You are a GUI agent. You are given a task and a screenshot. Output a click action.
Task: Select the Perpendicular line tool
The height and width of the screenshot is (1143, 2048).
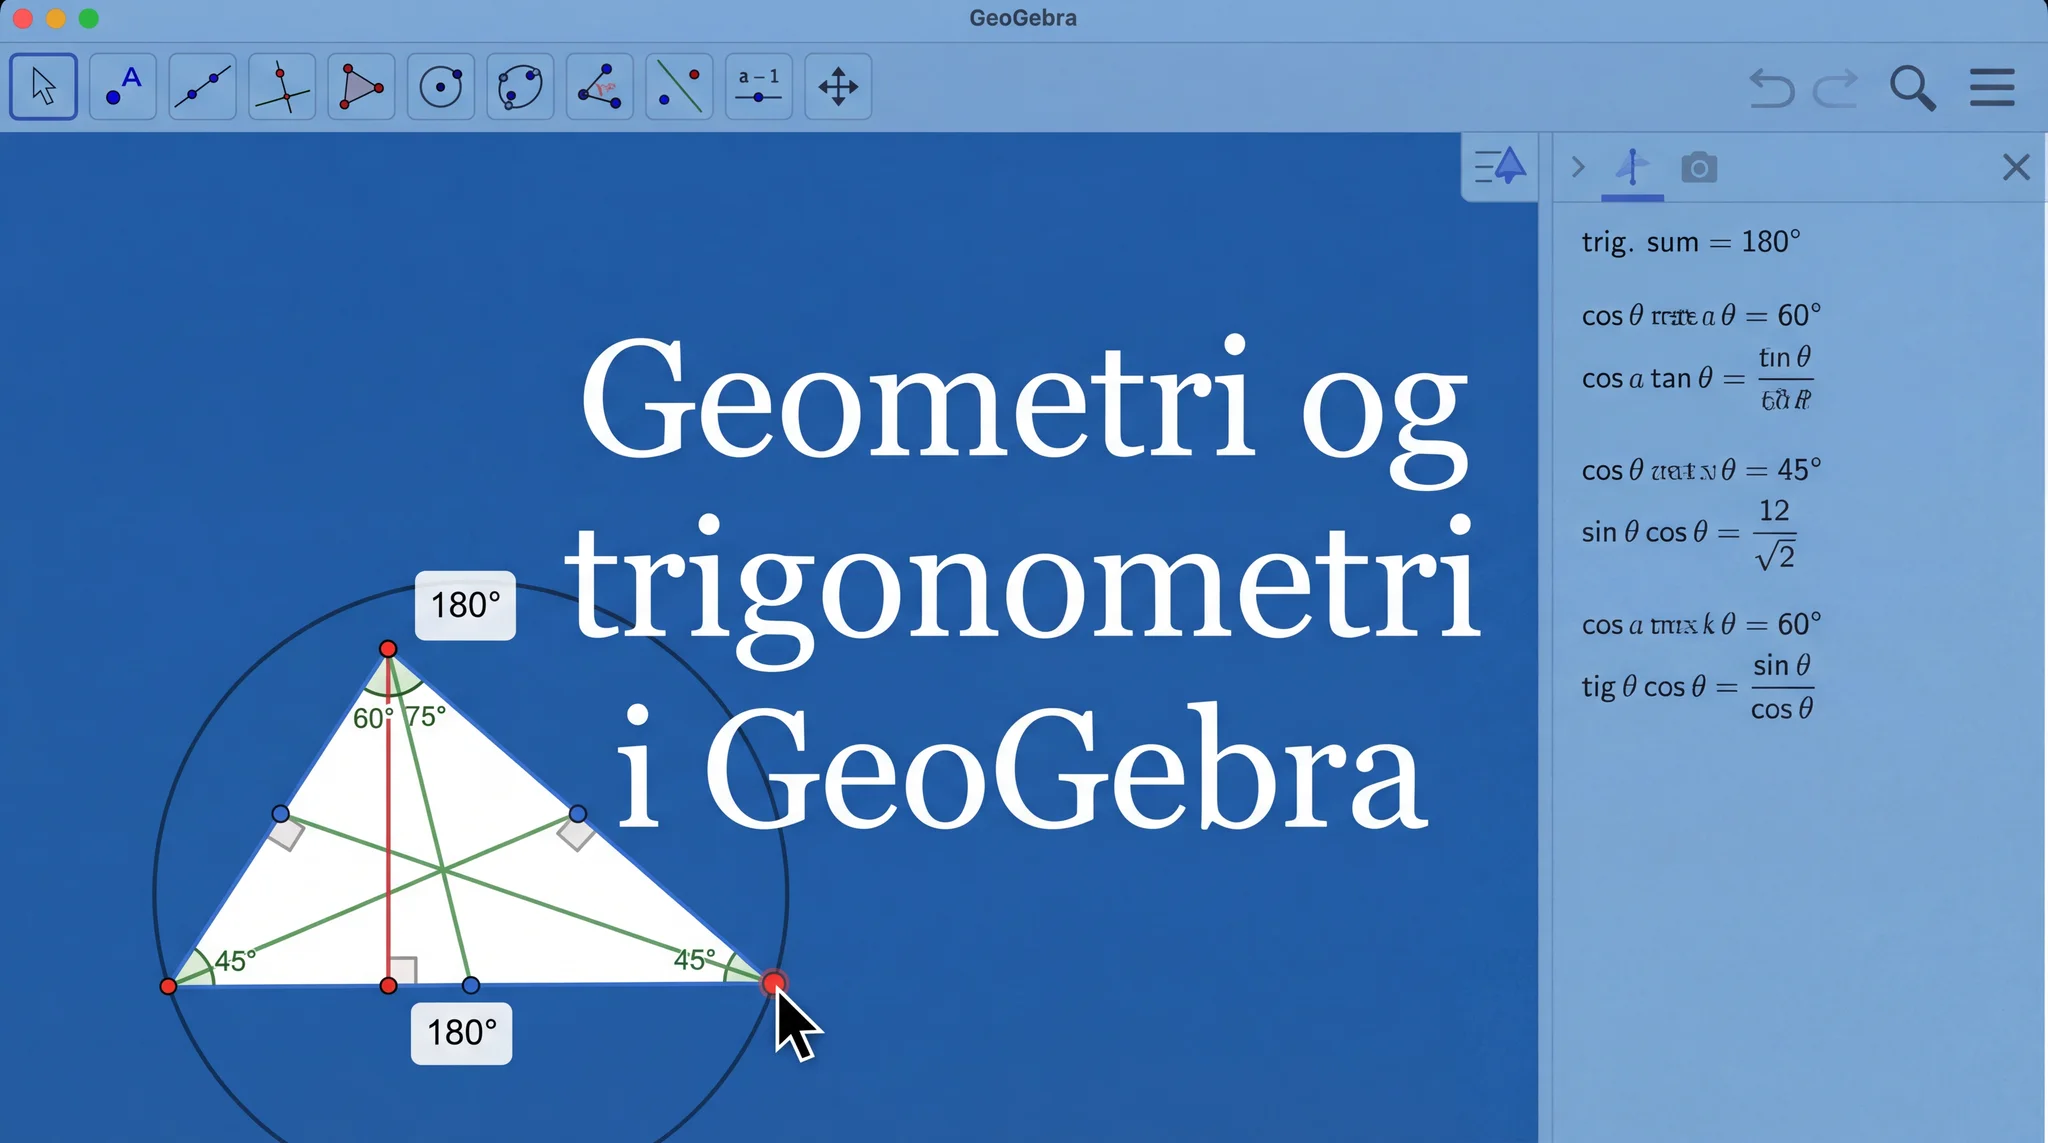(282, 87)
